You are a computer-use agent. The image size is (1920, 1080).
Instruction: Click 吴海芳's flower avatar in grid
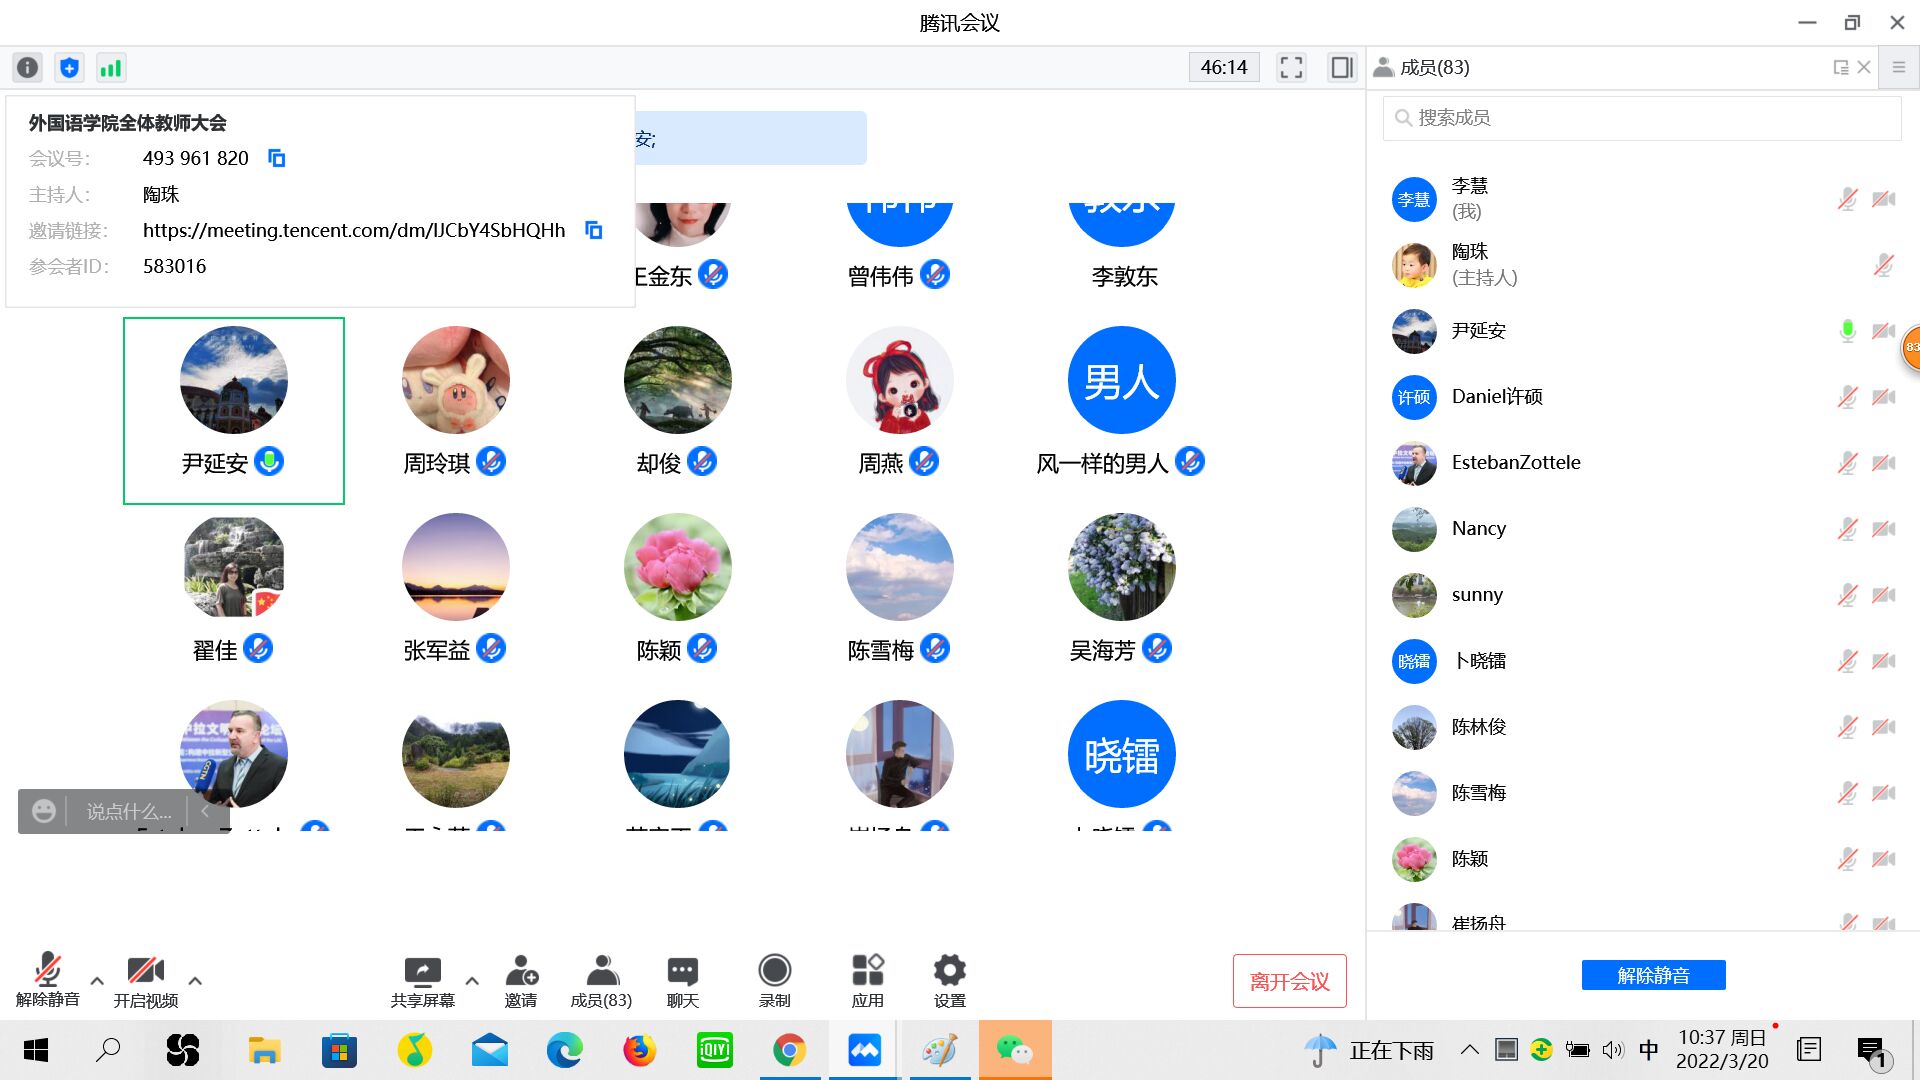coord(1122,567)
